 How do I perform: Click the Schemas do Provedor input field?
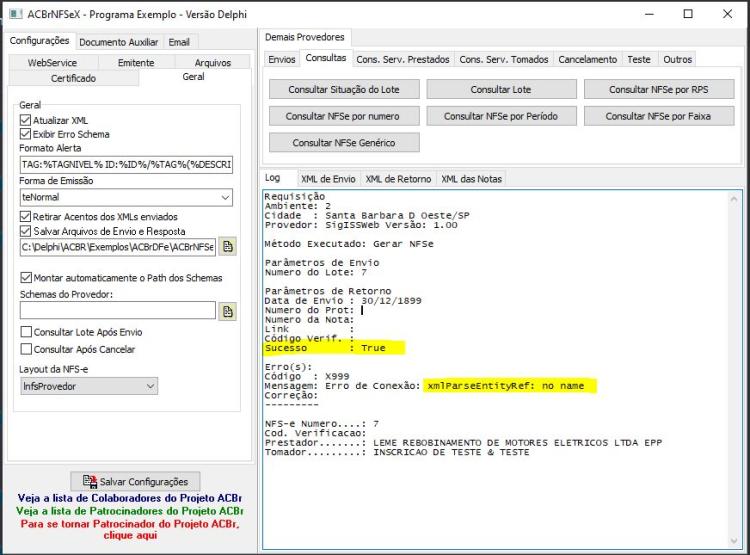tap(118, 311)
